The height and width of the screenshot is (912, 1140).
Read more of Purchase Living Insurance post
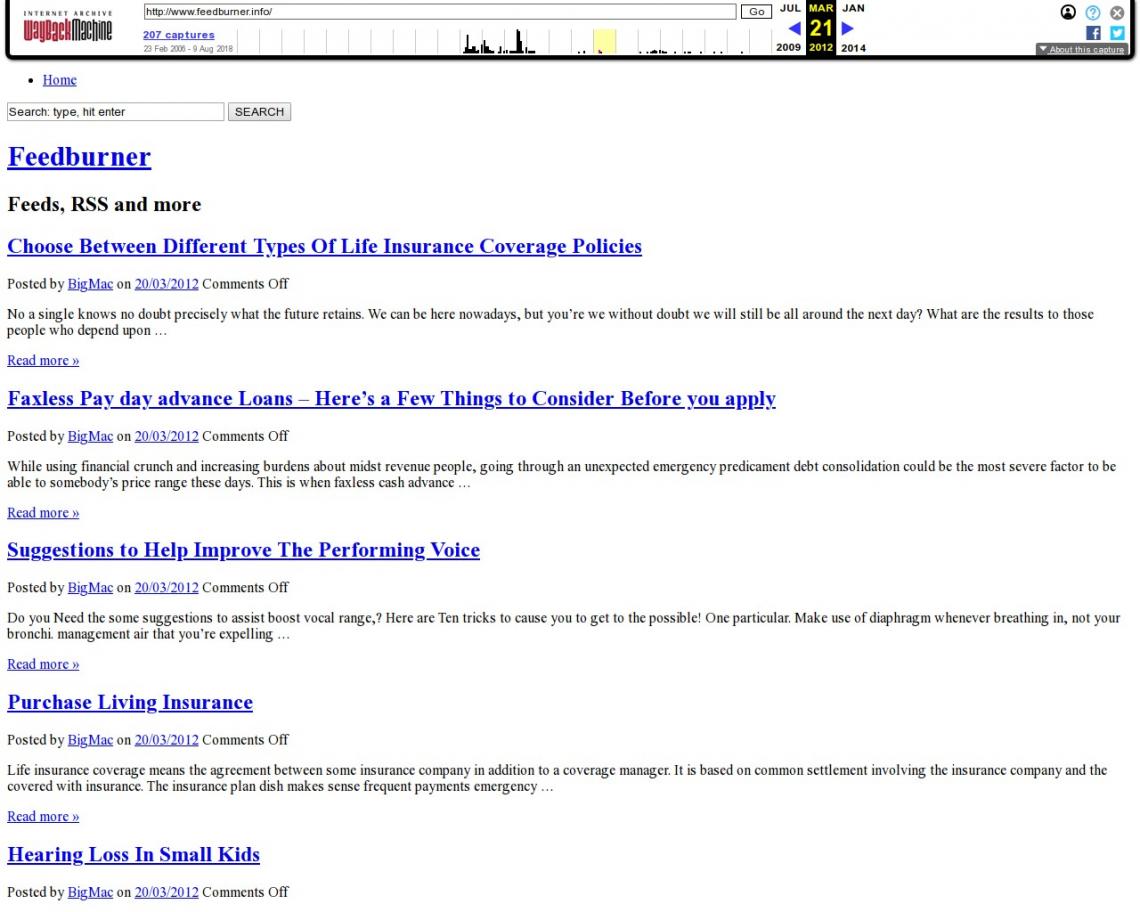(43, 817)
